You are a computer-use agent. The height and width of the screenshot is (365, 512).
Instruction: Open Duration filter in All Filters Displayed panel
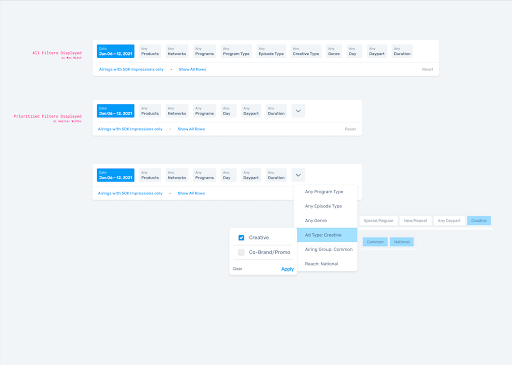[402, 51]
